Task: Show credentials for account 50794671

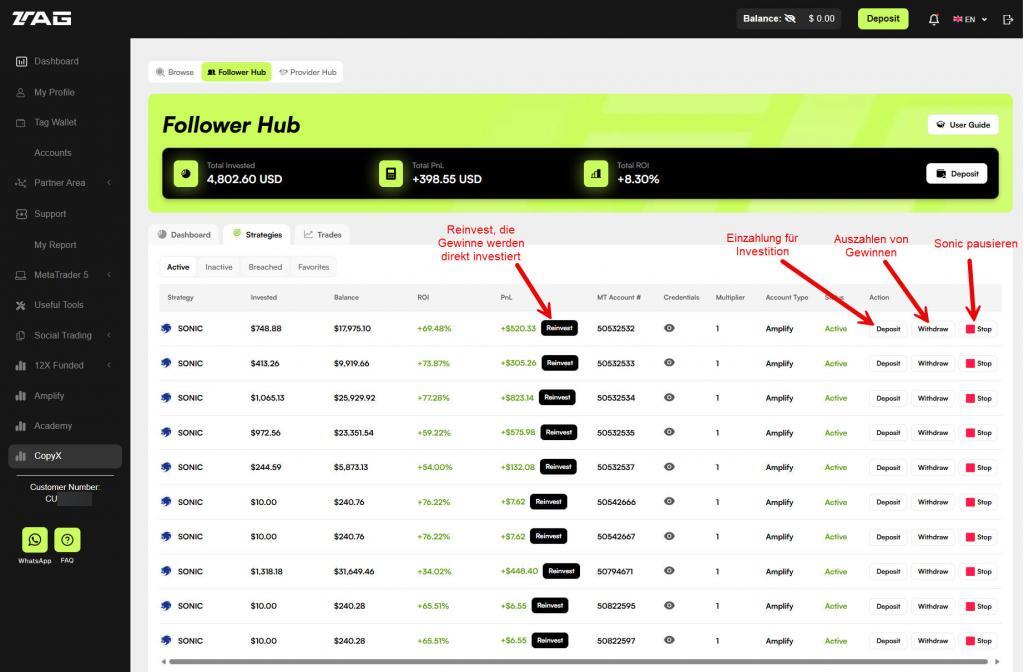Action: point(669,571)
